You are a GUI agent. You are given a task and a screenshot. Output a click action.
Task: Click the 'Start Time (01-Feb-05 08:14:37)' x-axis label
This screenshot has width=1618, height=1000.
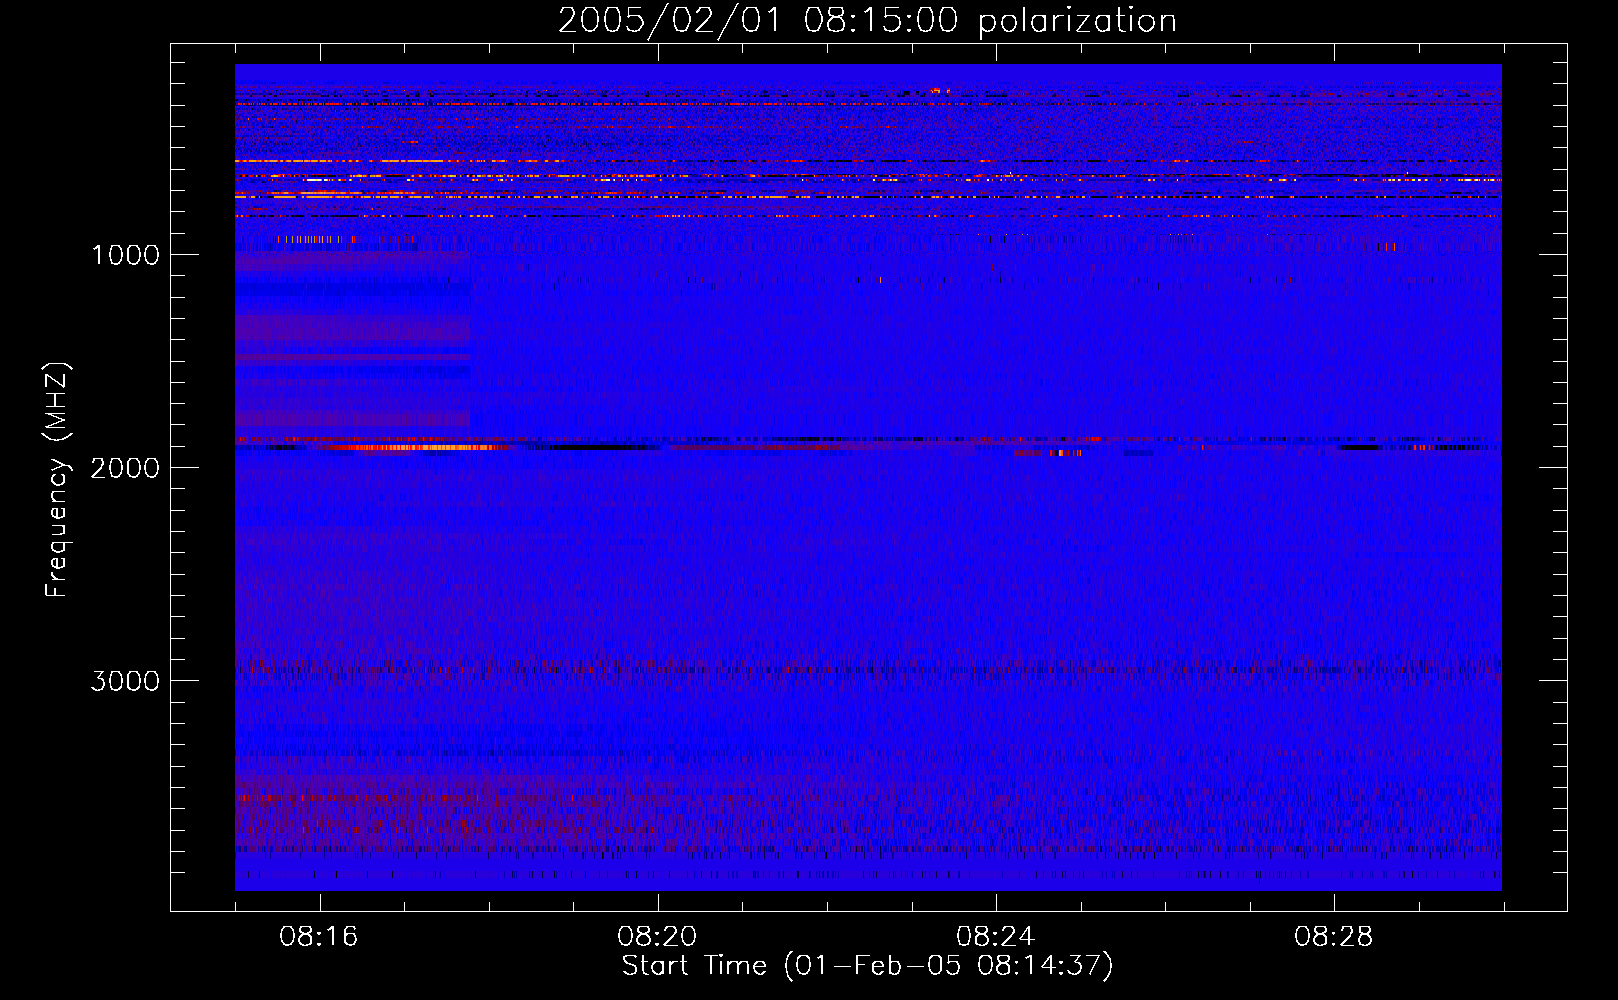[x=867, y=966]
